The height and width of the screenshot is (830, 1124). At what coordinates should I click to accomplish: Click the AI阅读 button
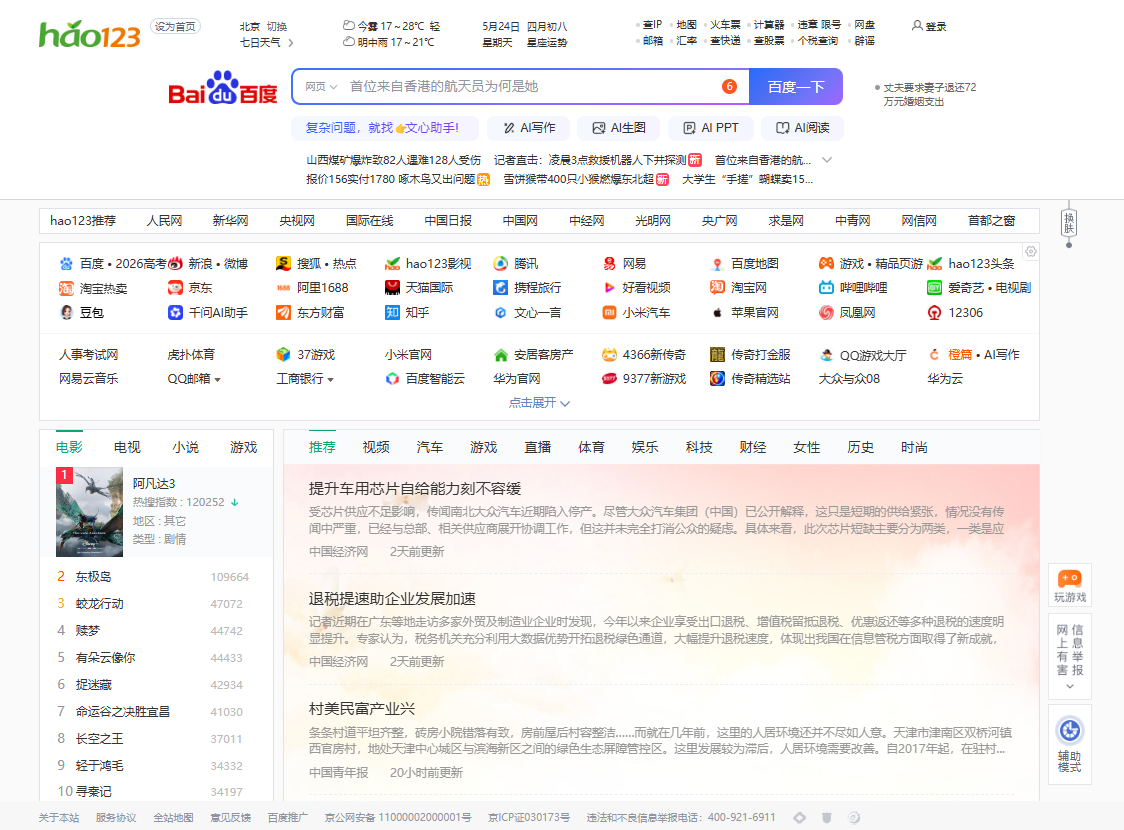(x=803, y=128)
